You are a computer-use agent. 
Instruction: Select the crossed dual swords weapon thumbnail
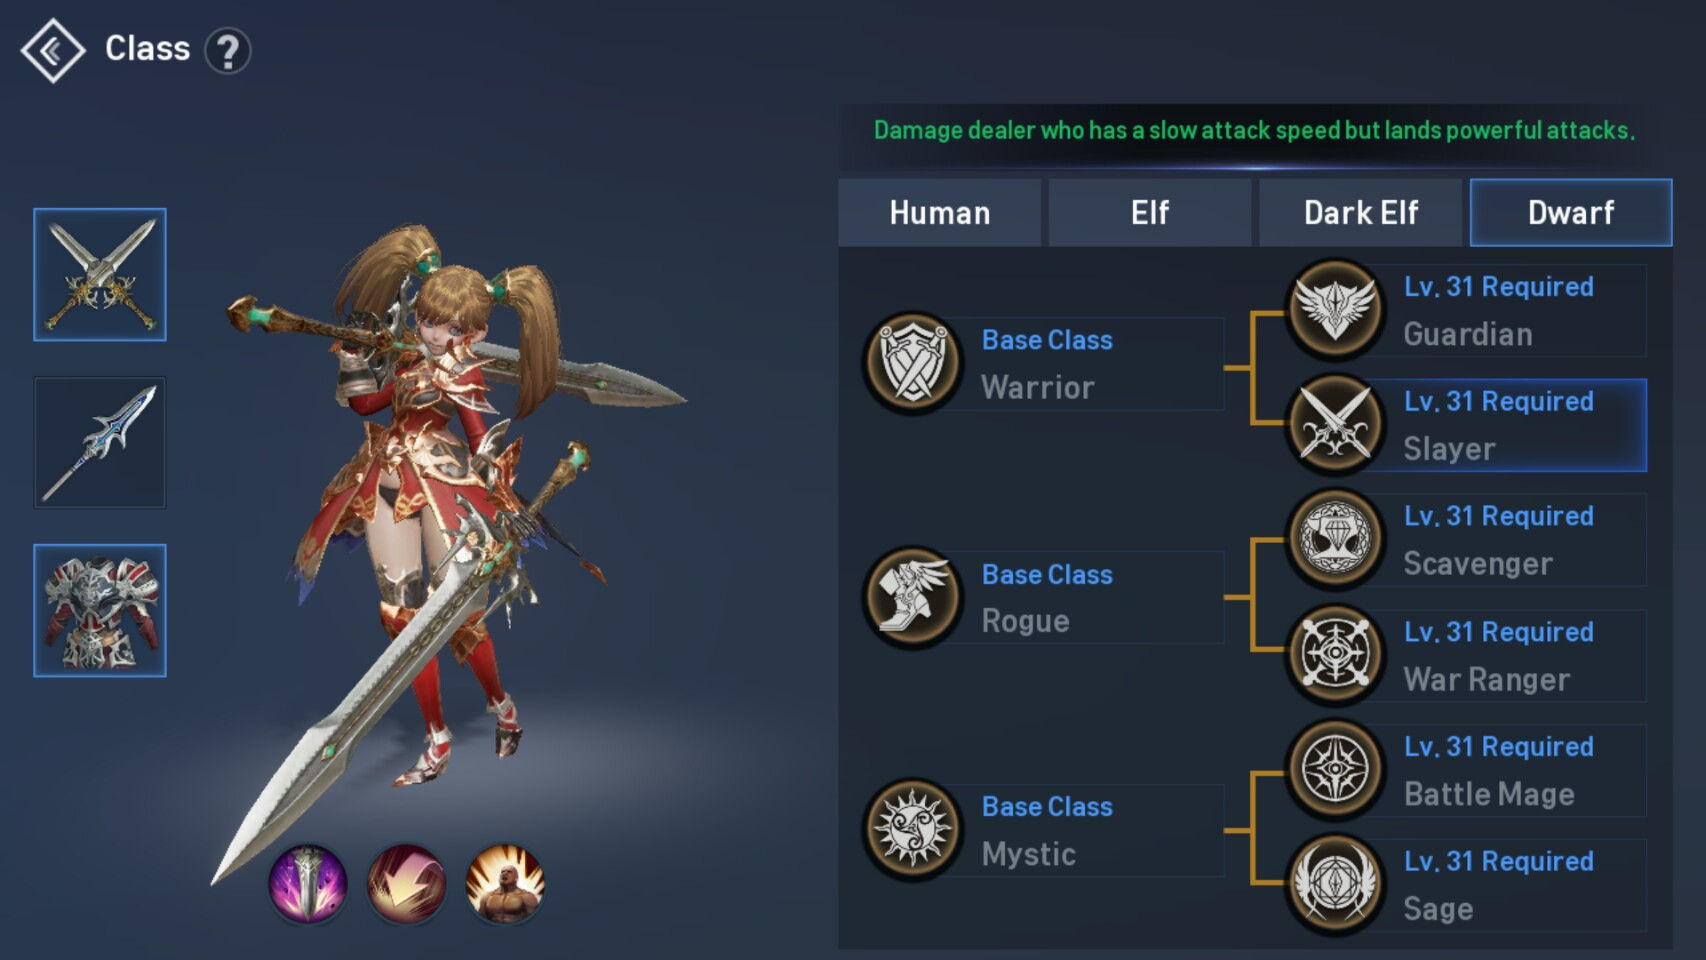click(100, 275)
